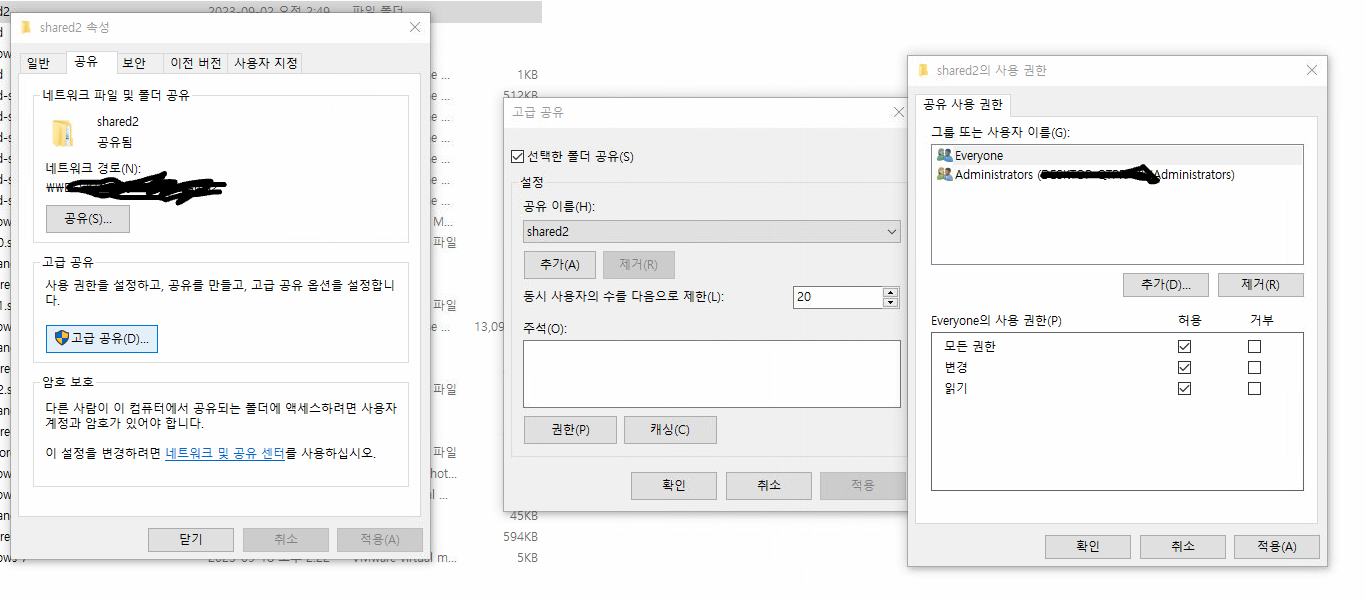Click the shared2 folder icon in properties
Screen dimensions: 1365x599
pyautogui.click(x=62, y=131)
